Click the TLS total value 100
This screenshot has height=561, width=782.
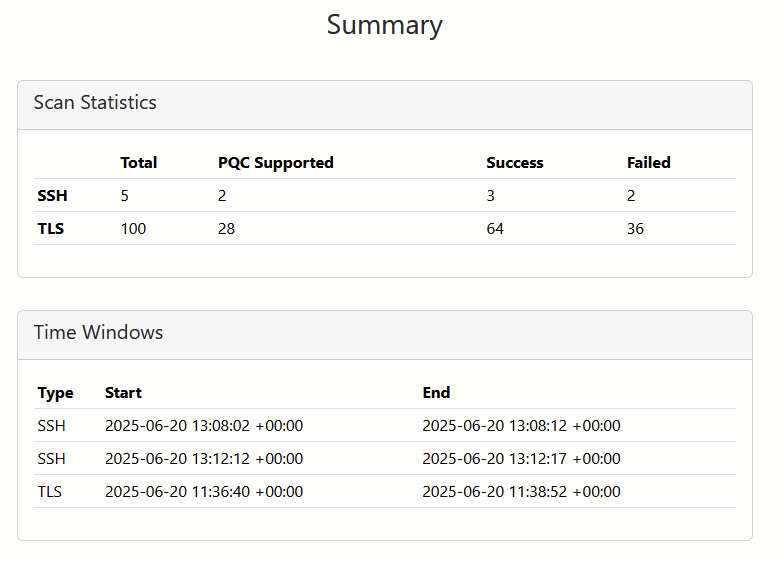click(x=133, y=229)
